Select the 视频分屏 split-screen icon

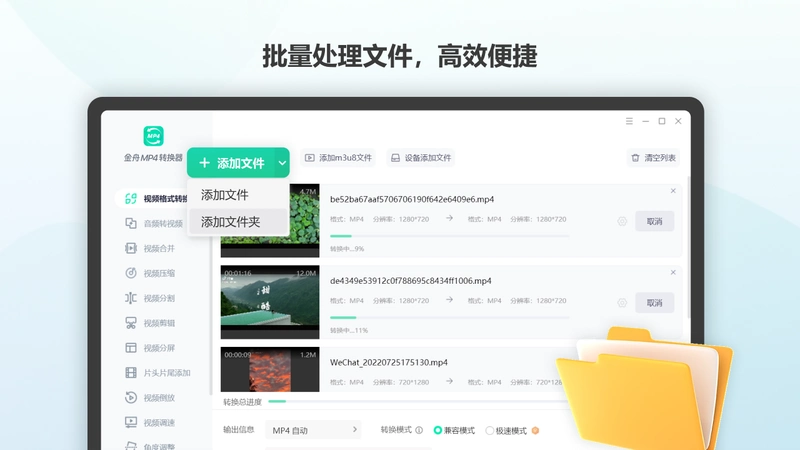(x=131, y=348)
